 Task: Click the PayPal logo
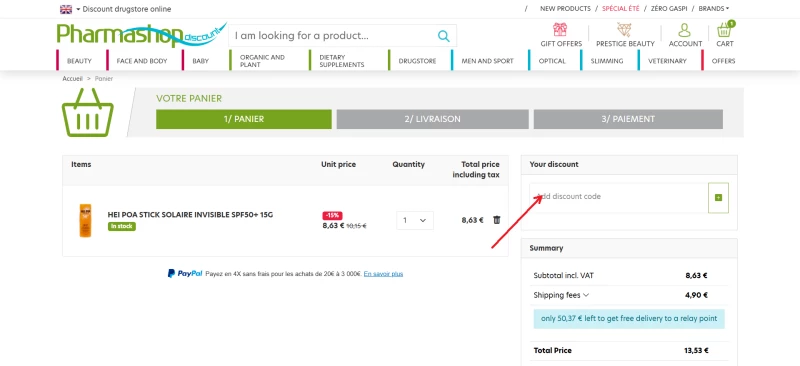pyautogui.click(x=185, y=274)
